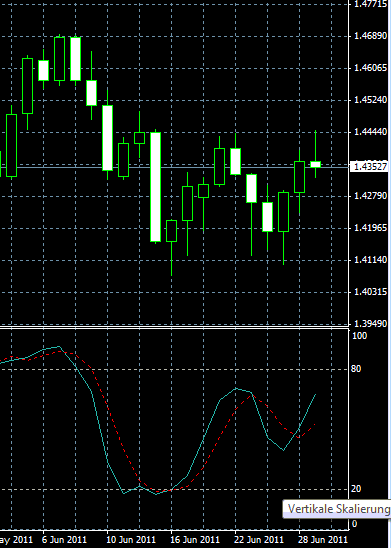
Task: Click the 80 level on the indicator scale
Action: (356, 369)
